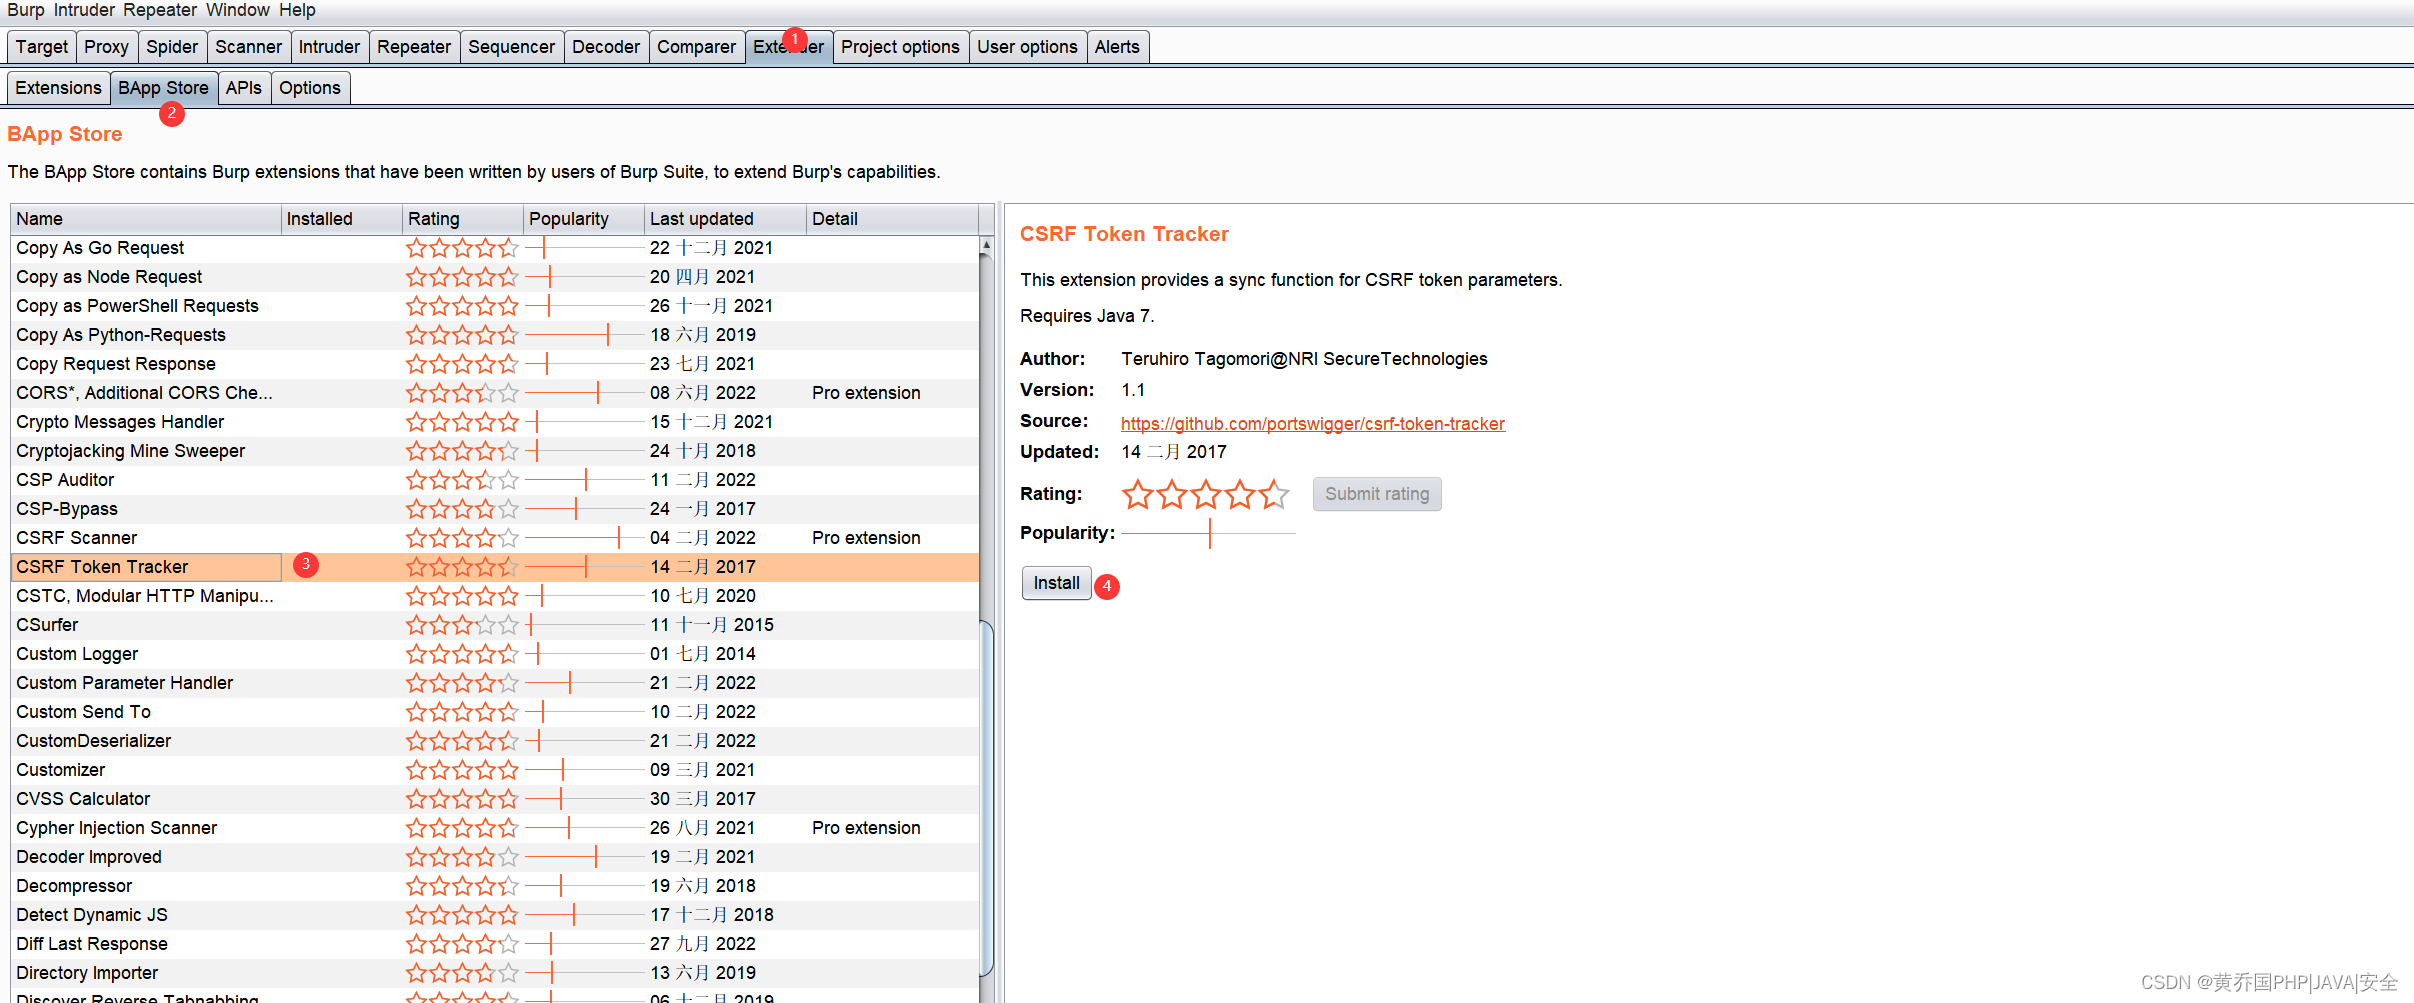The height and width of the screenshot is (1003, 2414).
Task: Click the Customizer row star rating
Action: 462,770
